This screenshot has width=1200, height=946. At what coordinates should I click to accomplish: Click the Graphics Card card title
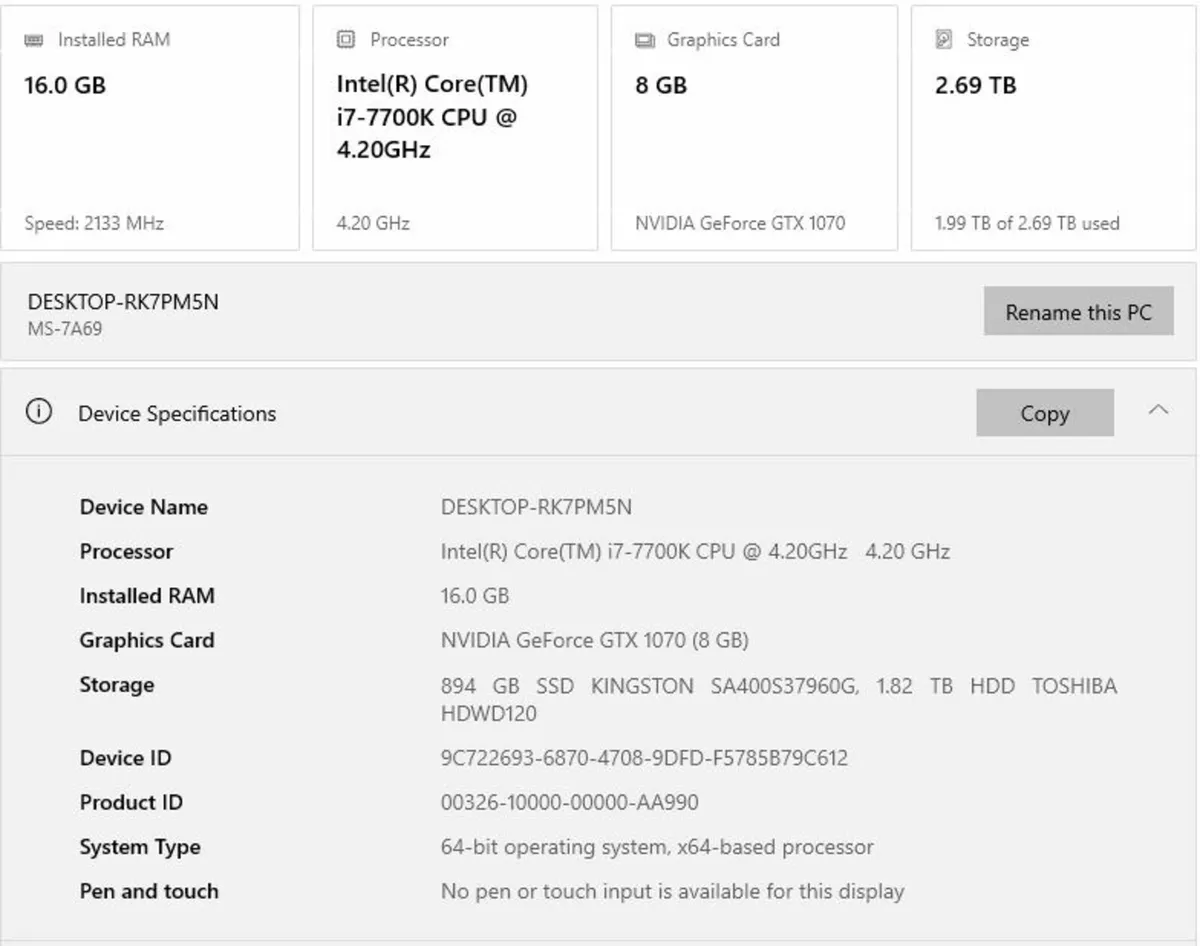tap(723, 40)
